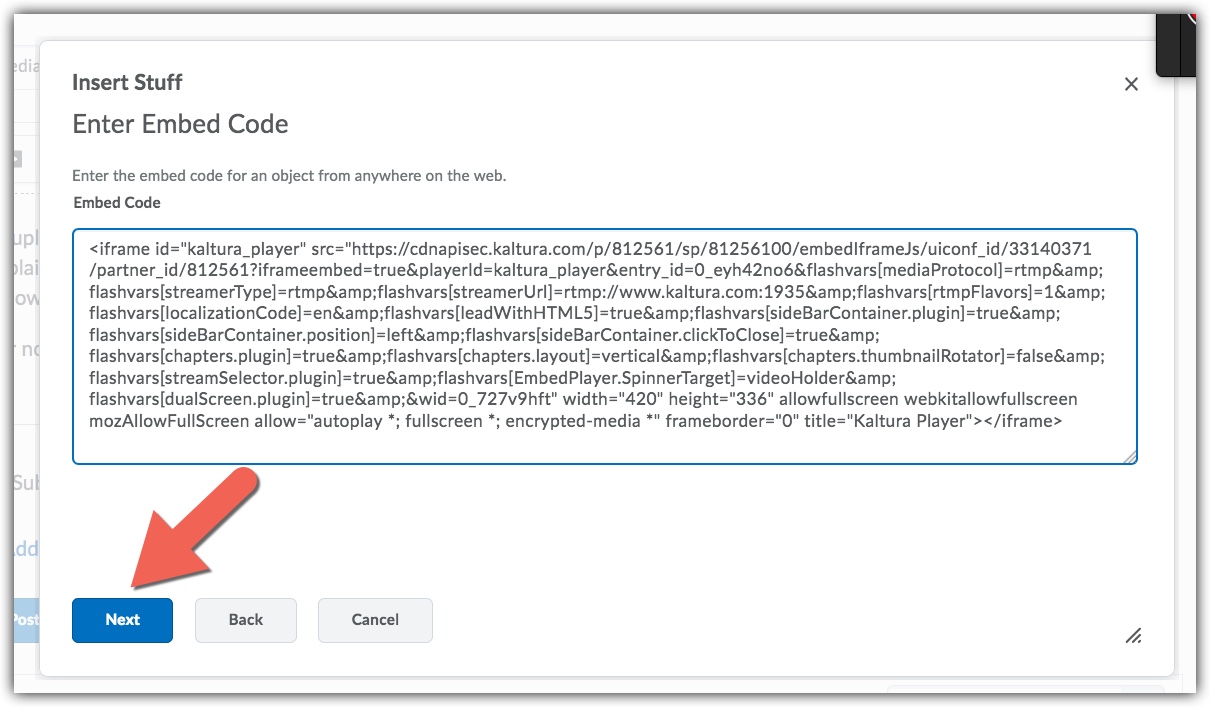Image resolution: width=1210 pixels, height=707 pixels.
Task: Click the "Enter Embed Code" heading
Action: pyautogui.click(x=180, y=125)
